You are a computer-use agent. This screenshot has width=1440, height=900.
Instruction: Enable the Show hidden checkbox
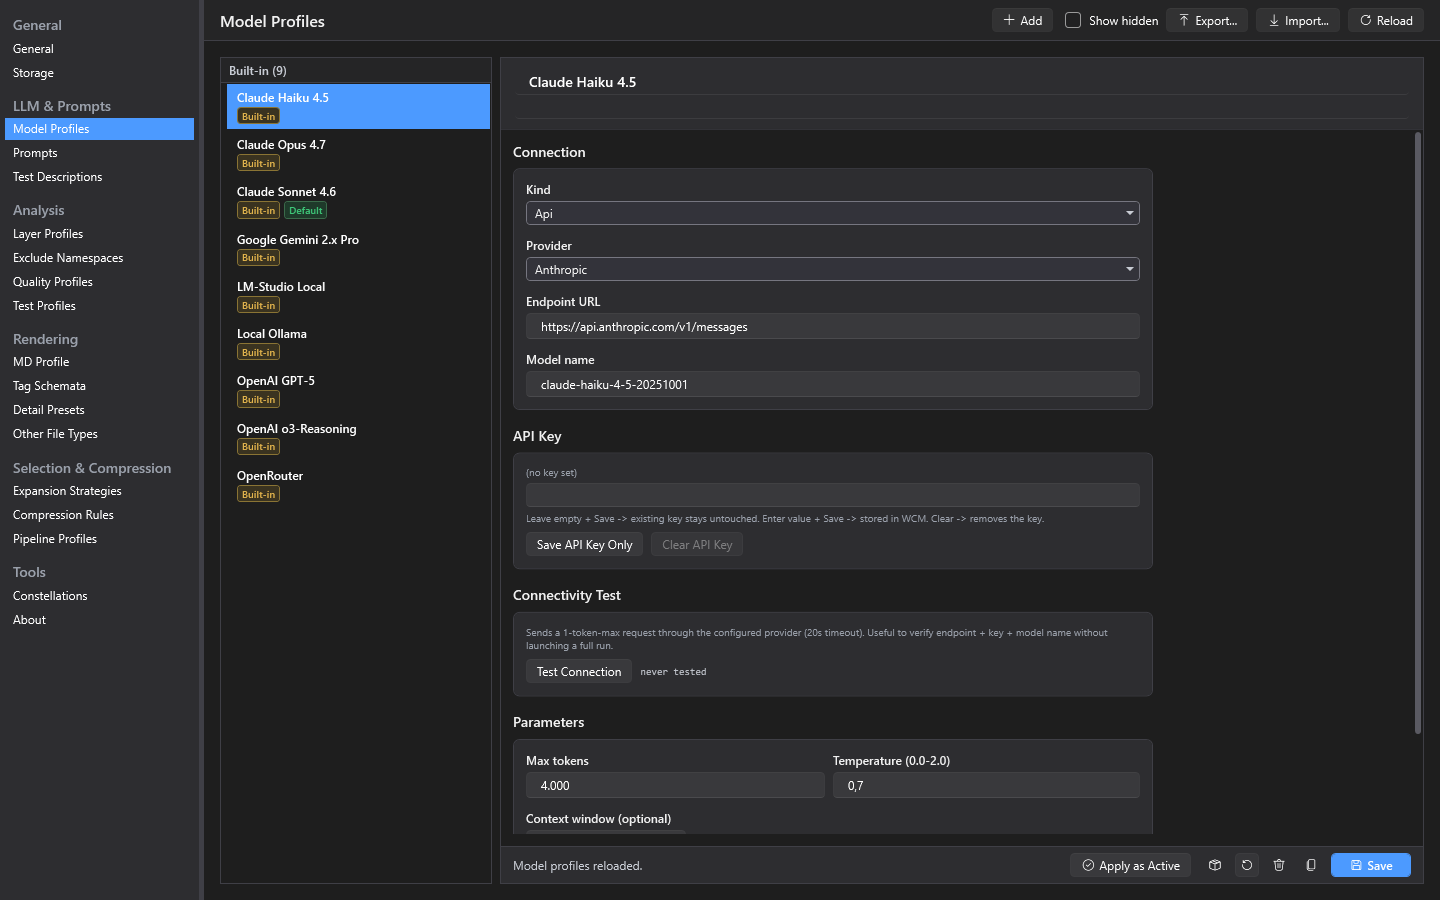[x=1073, y=20]
